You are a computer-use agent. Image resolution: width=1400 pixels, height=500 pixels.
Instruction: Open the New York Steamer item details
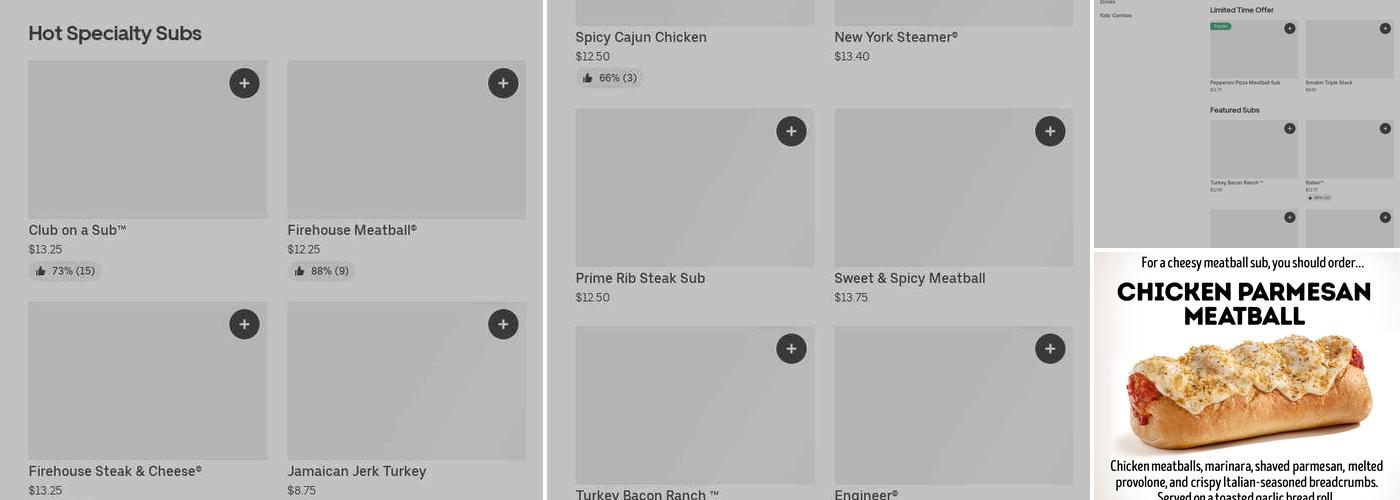896,38
